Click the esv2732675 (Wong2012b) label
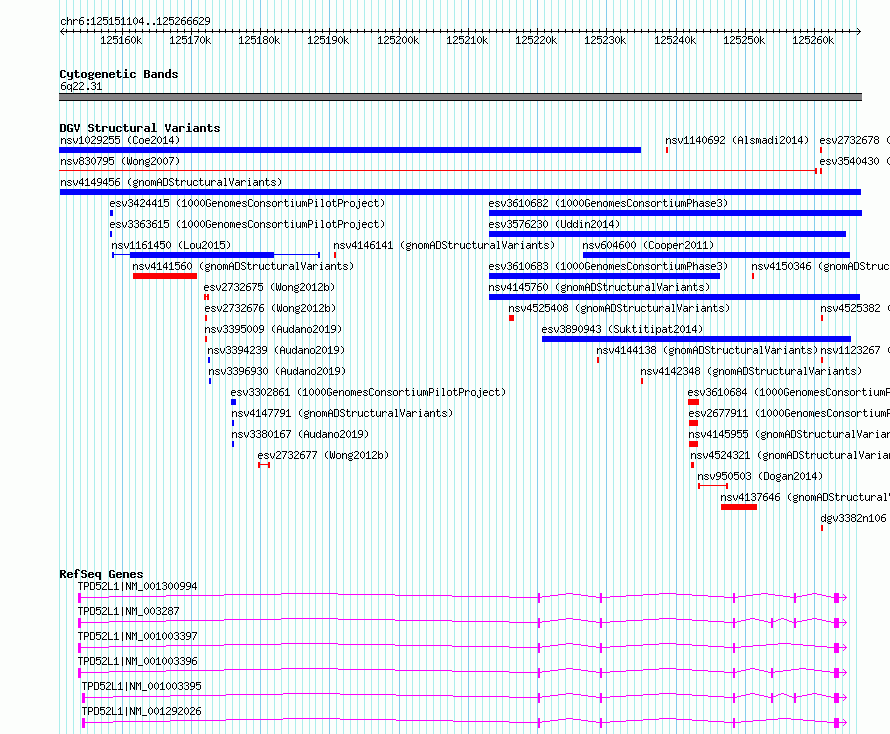The image size is (890, 734). (270, 287)
